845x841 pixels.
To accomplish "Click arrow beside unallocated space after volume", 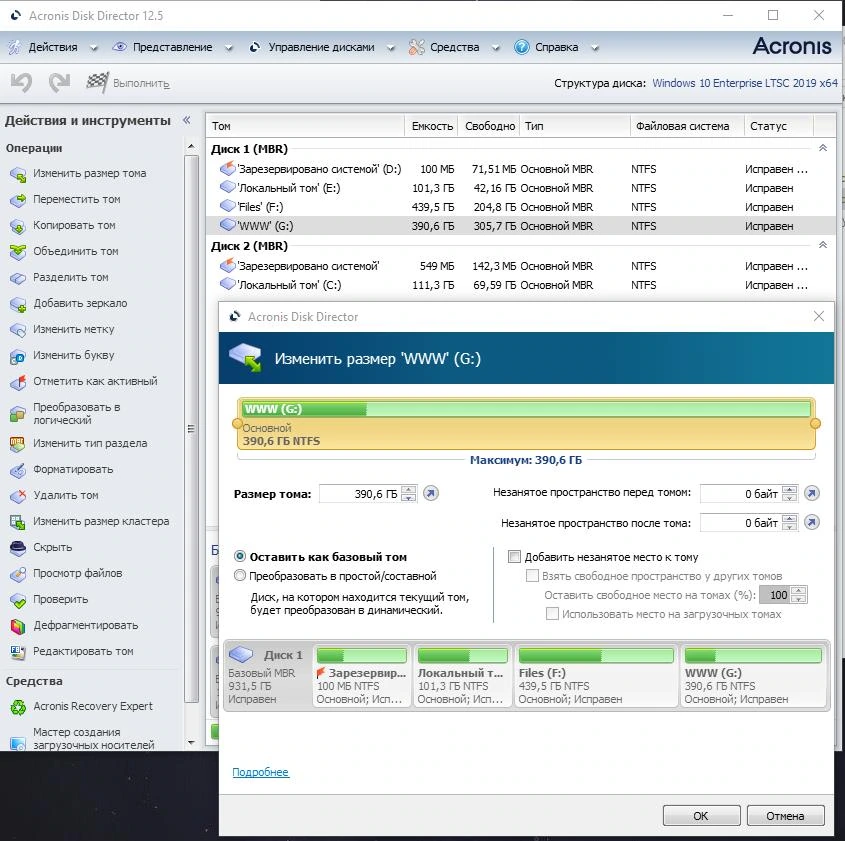I will pos(812,522).
